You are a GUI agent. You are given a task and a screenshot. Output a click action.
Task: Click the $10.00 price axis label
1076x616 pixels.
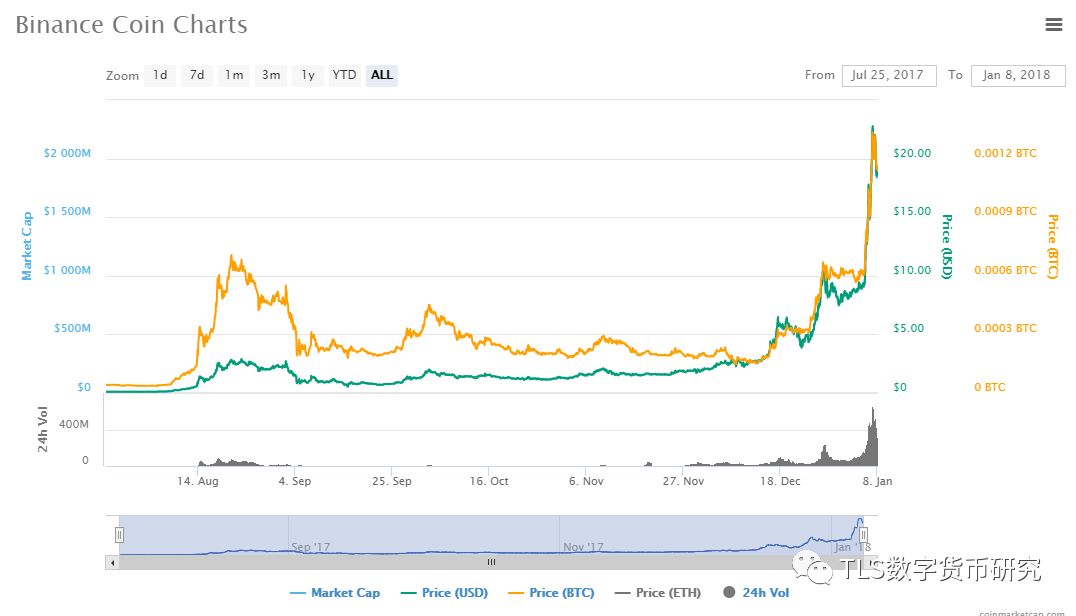click(x=912, y=270)
